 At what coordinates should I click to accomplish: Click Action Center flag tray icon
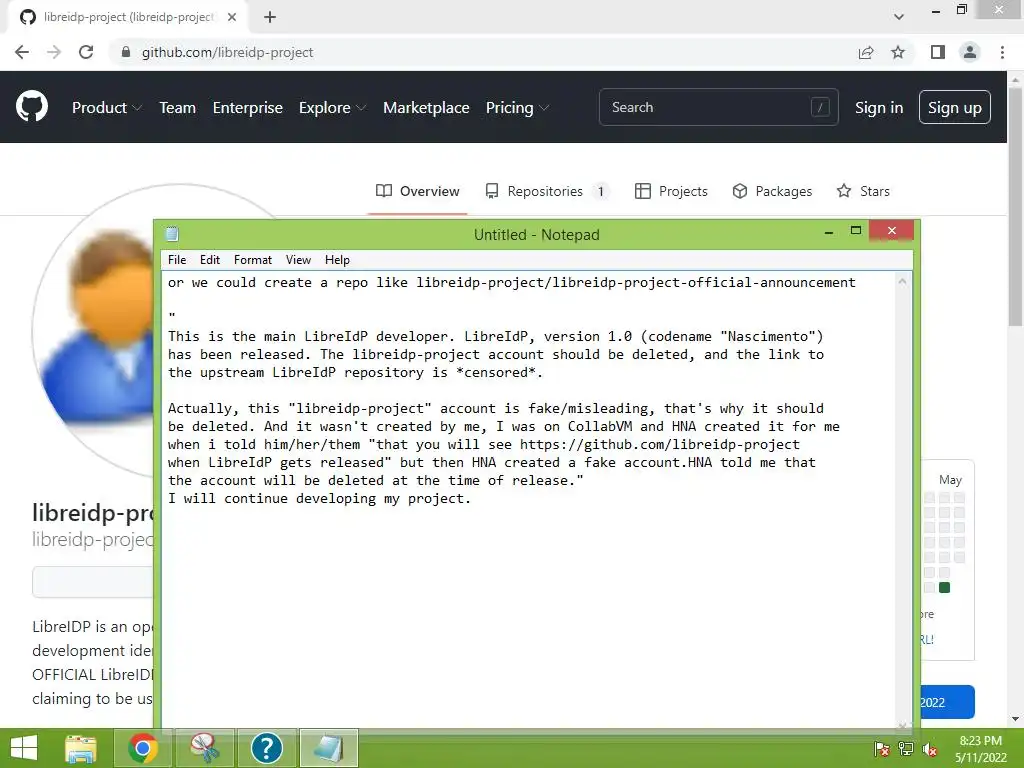pos(882,749)
